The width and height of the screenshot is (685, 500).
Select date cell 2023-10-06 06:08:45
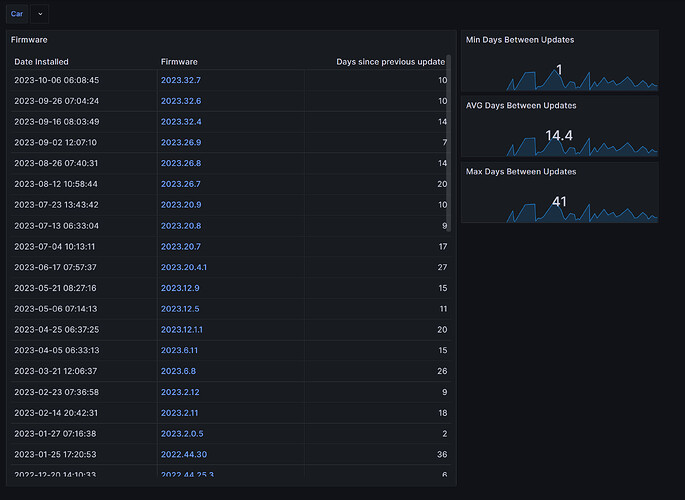point(56,80)
